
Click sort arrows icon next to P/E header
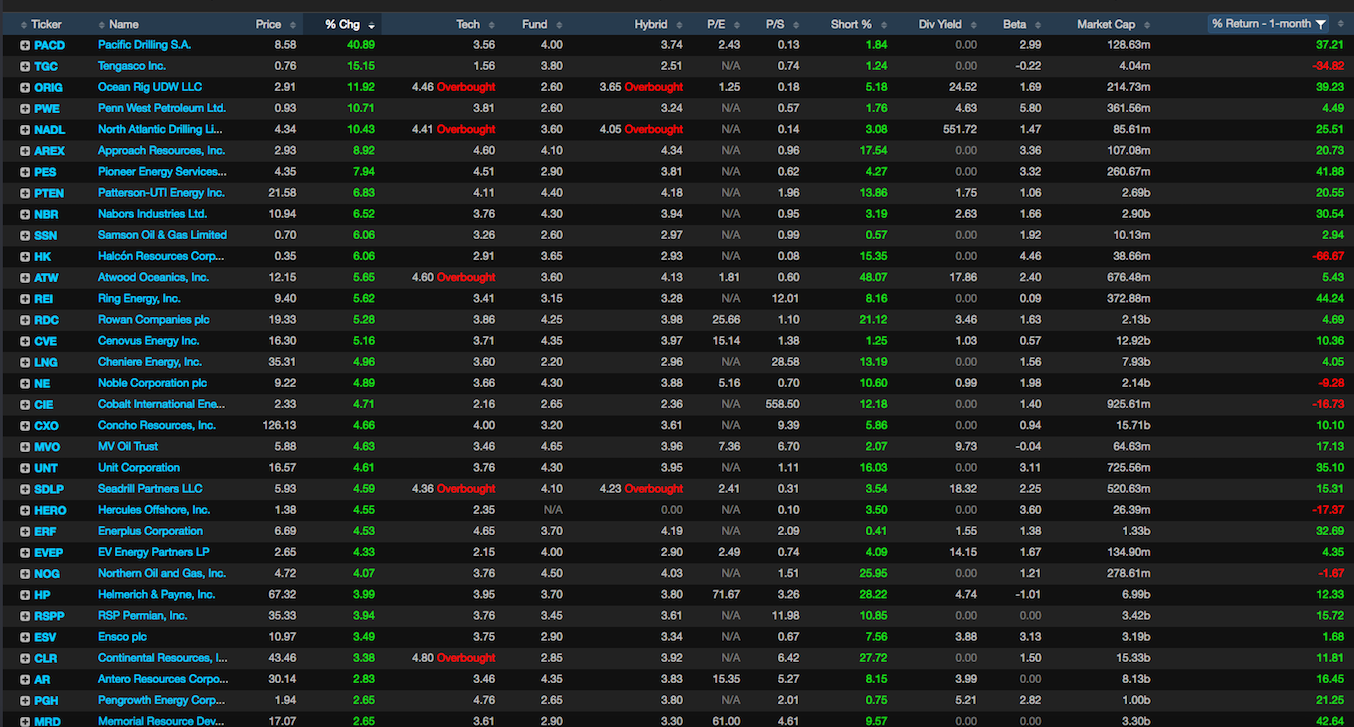(736, 25)
